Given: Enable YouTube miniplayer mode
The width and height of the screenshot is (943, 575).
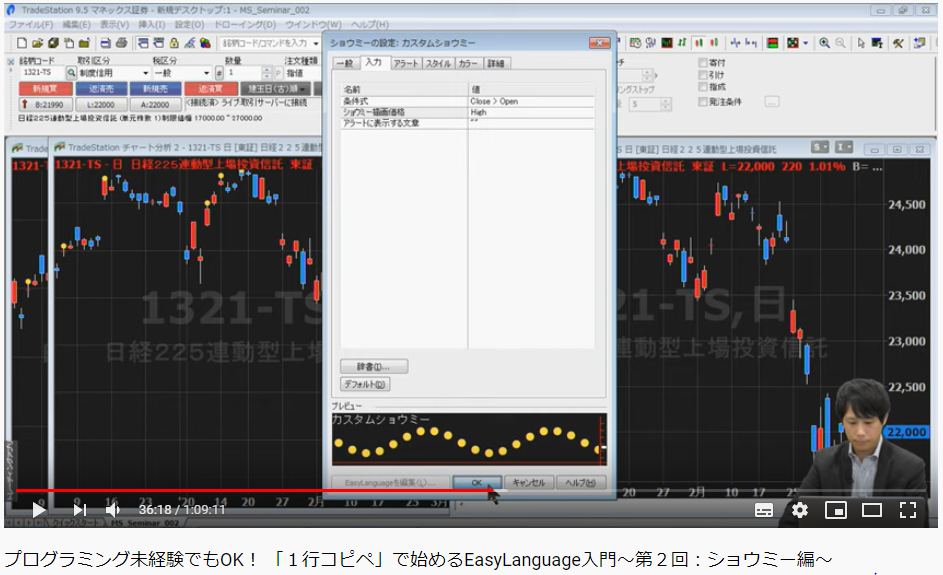Looking at the screenshot, I should [x=835, y=511].
